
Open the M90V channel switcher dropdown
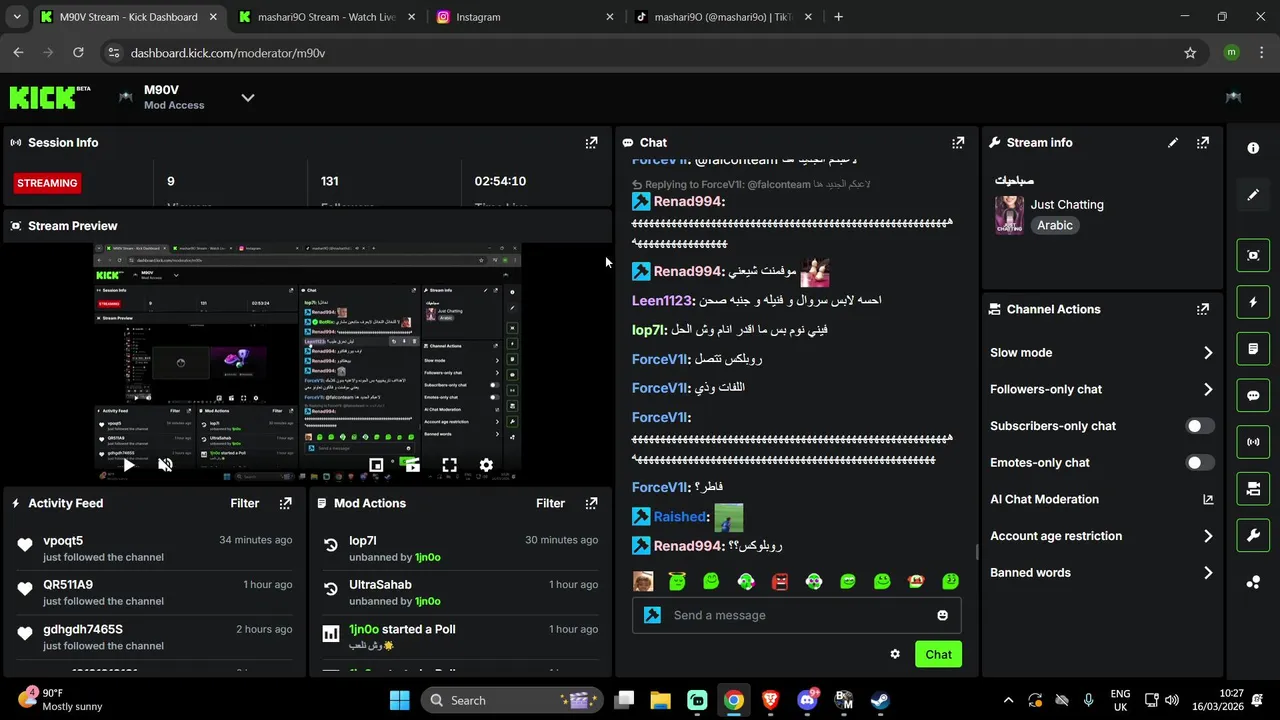248,97
